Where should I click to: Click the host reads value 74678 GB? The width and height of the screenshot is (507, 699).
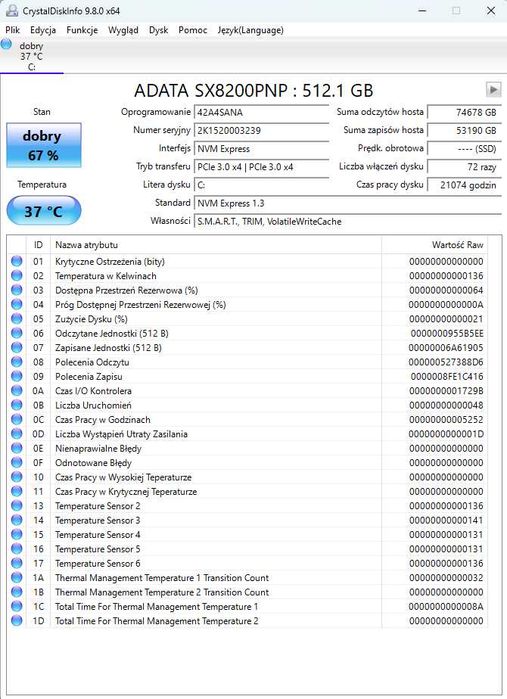(x=464, y=112)
